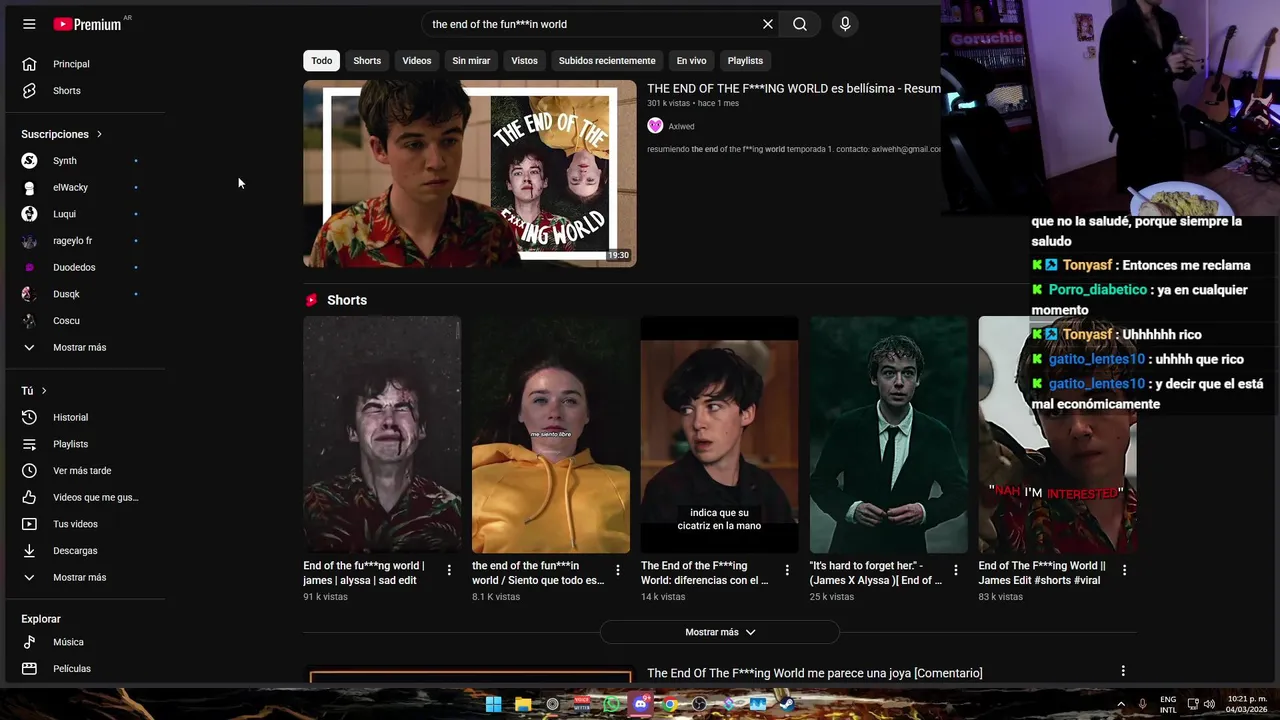
Task: Open options for 'It's hard to forget her' short
Action: click(x=956, y=570)
